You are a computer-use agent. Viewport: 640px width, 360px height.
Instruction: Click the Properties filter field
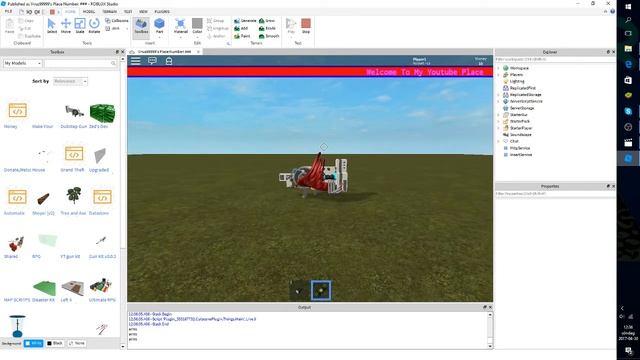coord(555,193)
